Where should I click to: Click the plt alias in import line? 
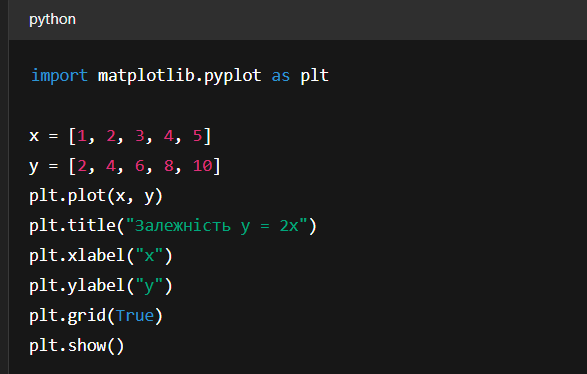click(x=314, y=76)
